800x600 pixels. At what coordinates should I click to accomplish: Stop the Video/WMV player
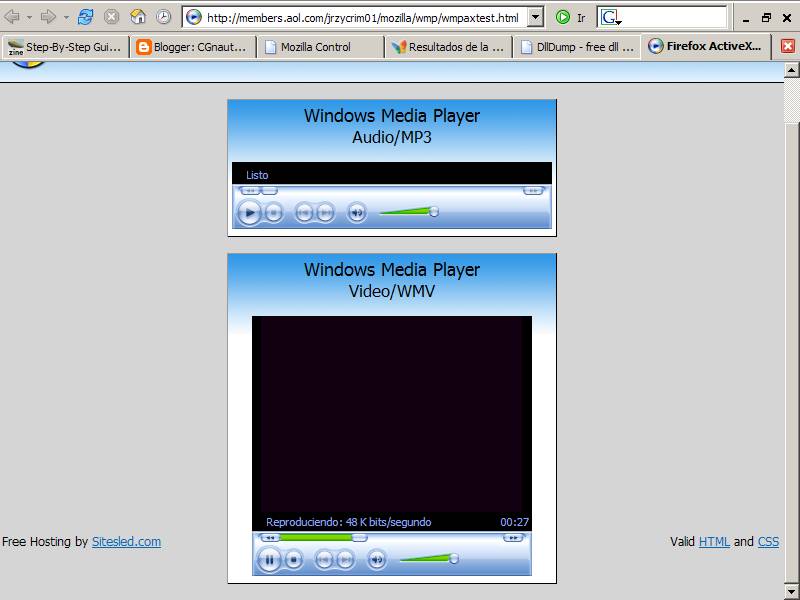pos(294,560)
